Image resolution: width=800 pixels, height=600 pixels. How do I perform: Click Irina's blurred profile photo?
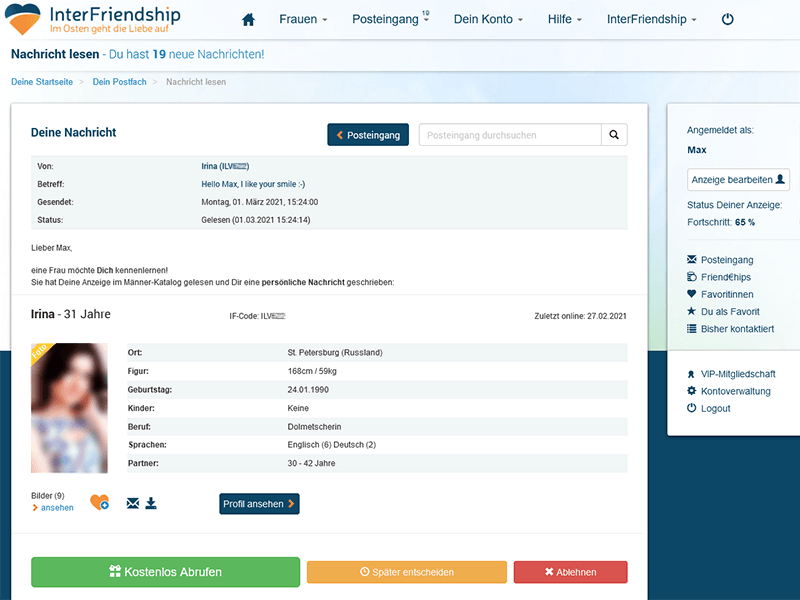pyautogui.click(x=69, y=408)
